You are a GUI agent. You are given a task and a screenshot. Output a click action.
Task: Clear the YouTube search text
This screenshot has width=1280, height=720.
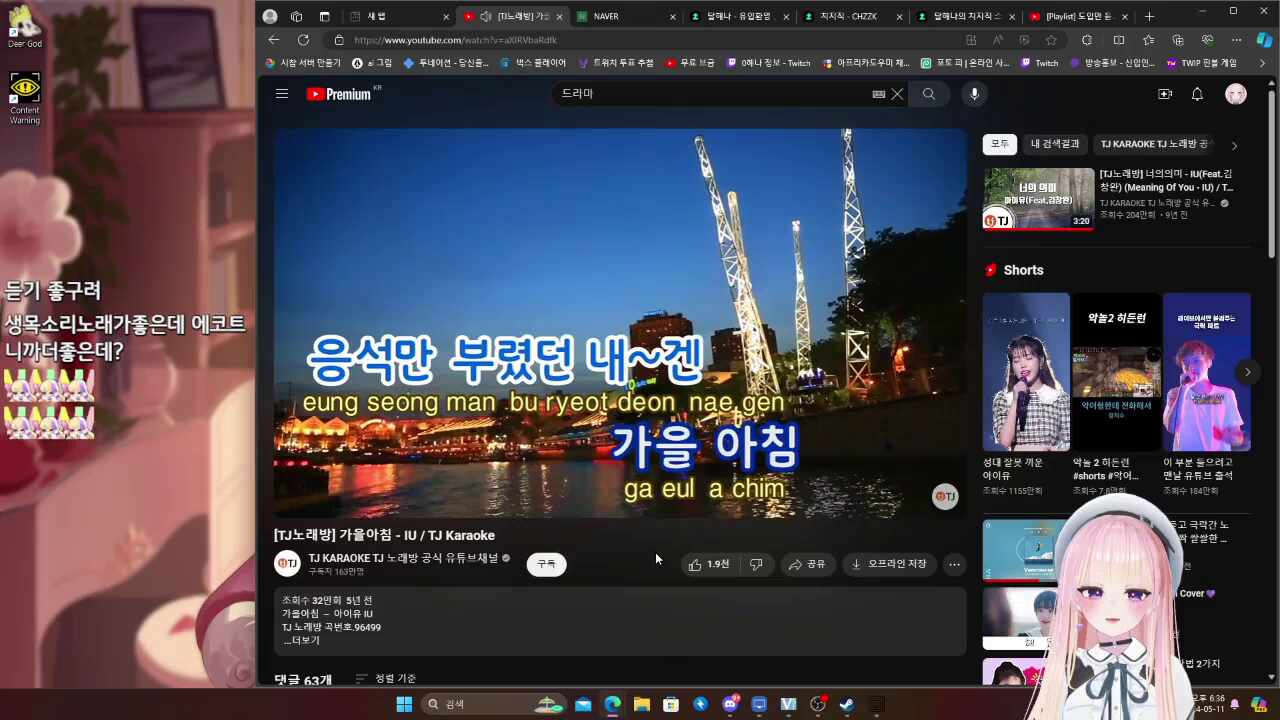[x=897, y=94]
